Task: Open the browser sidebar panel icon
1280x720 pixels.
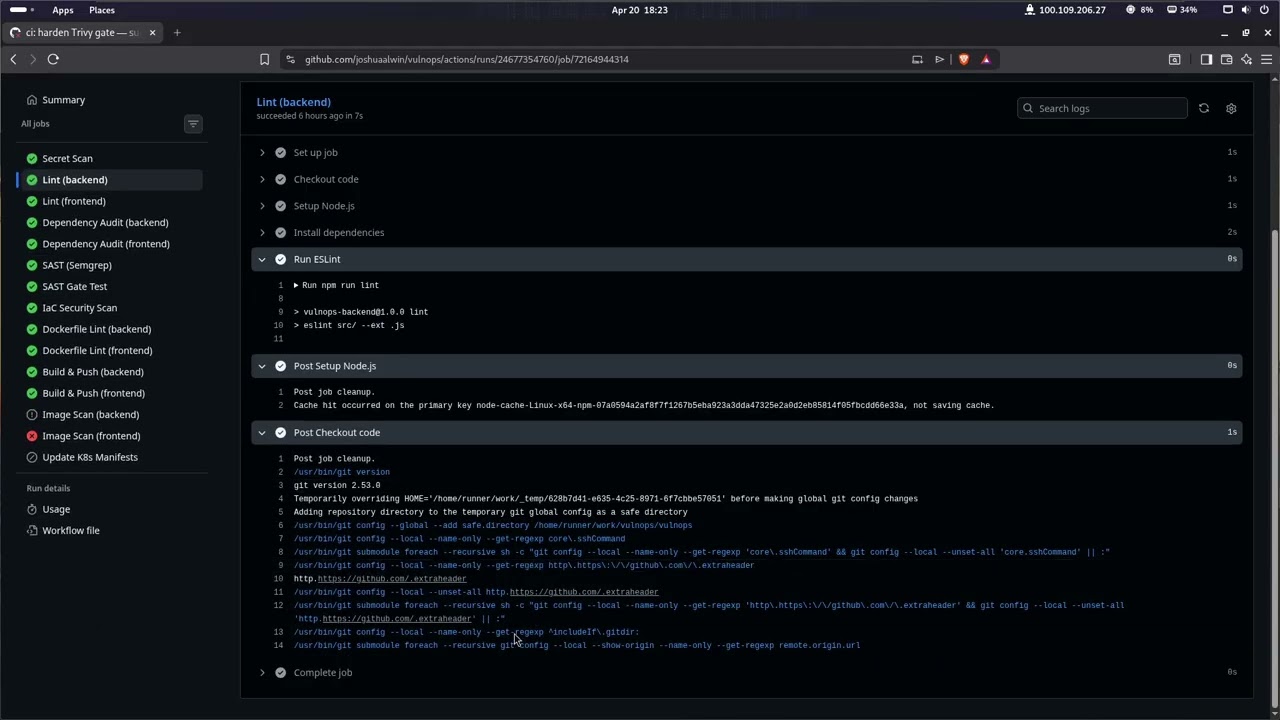Action: point(1206,59)
